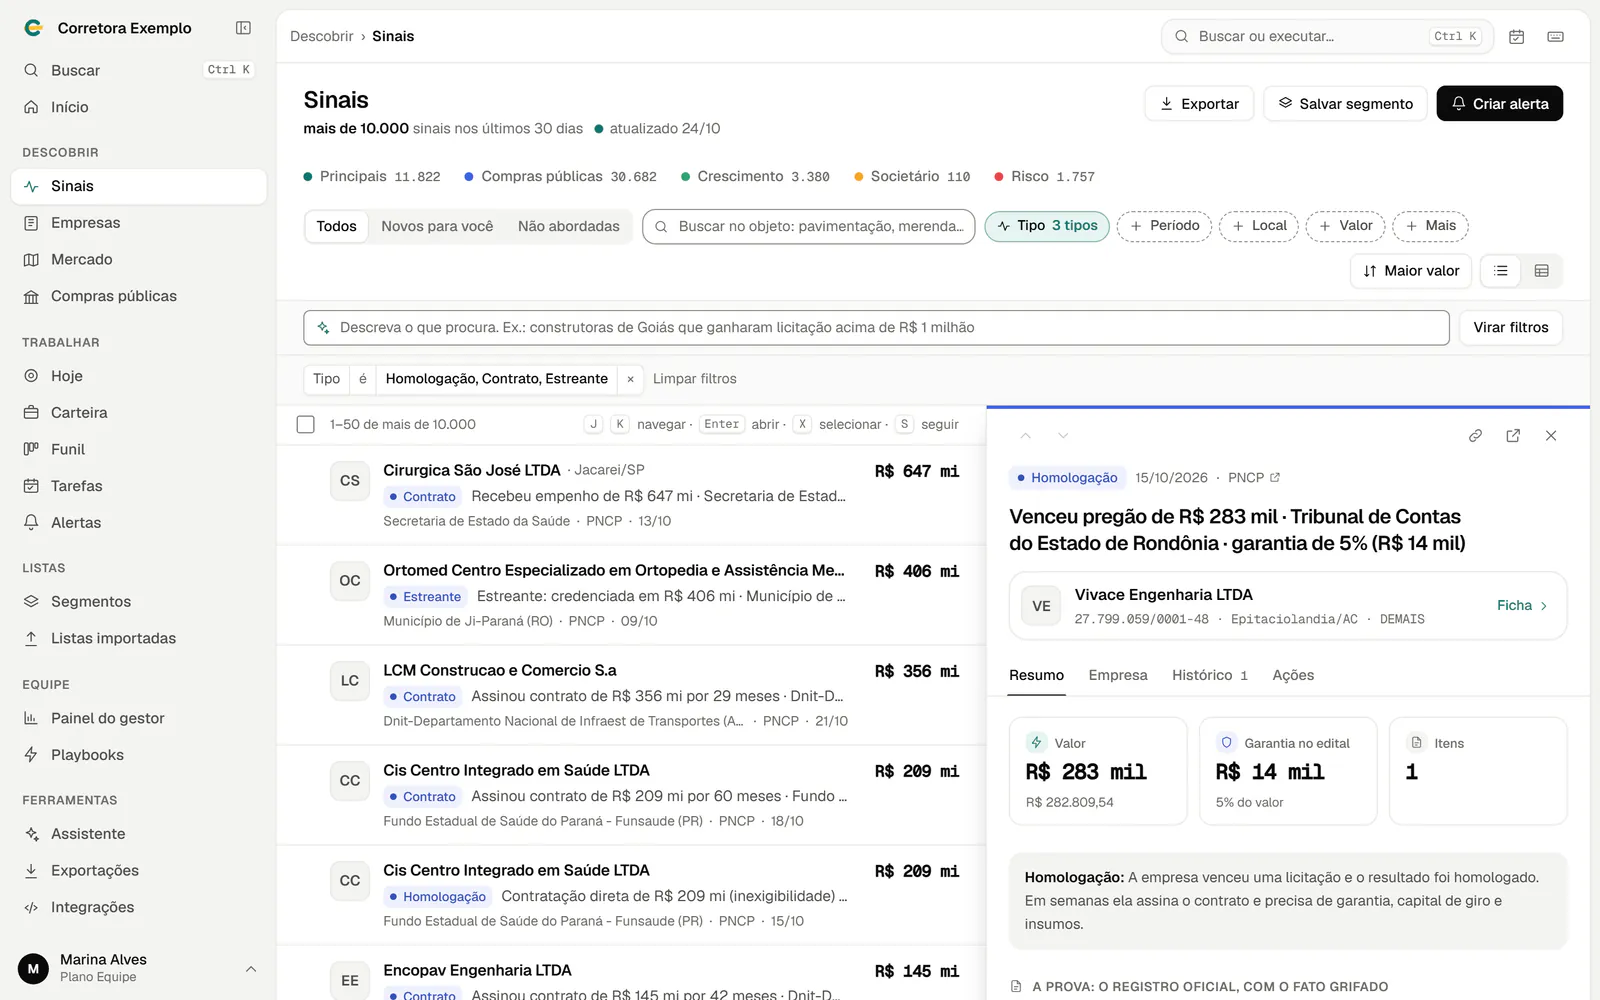The image size is (1600, 1000).
Task: Open signal in new window icon
Action: coord(1513,436)
